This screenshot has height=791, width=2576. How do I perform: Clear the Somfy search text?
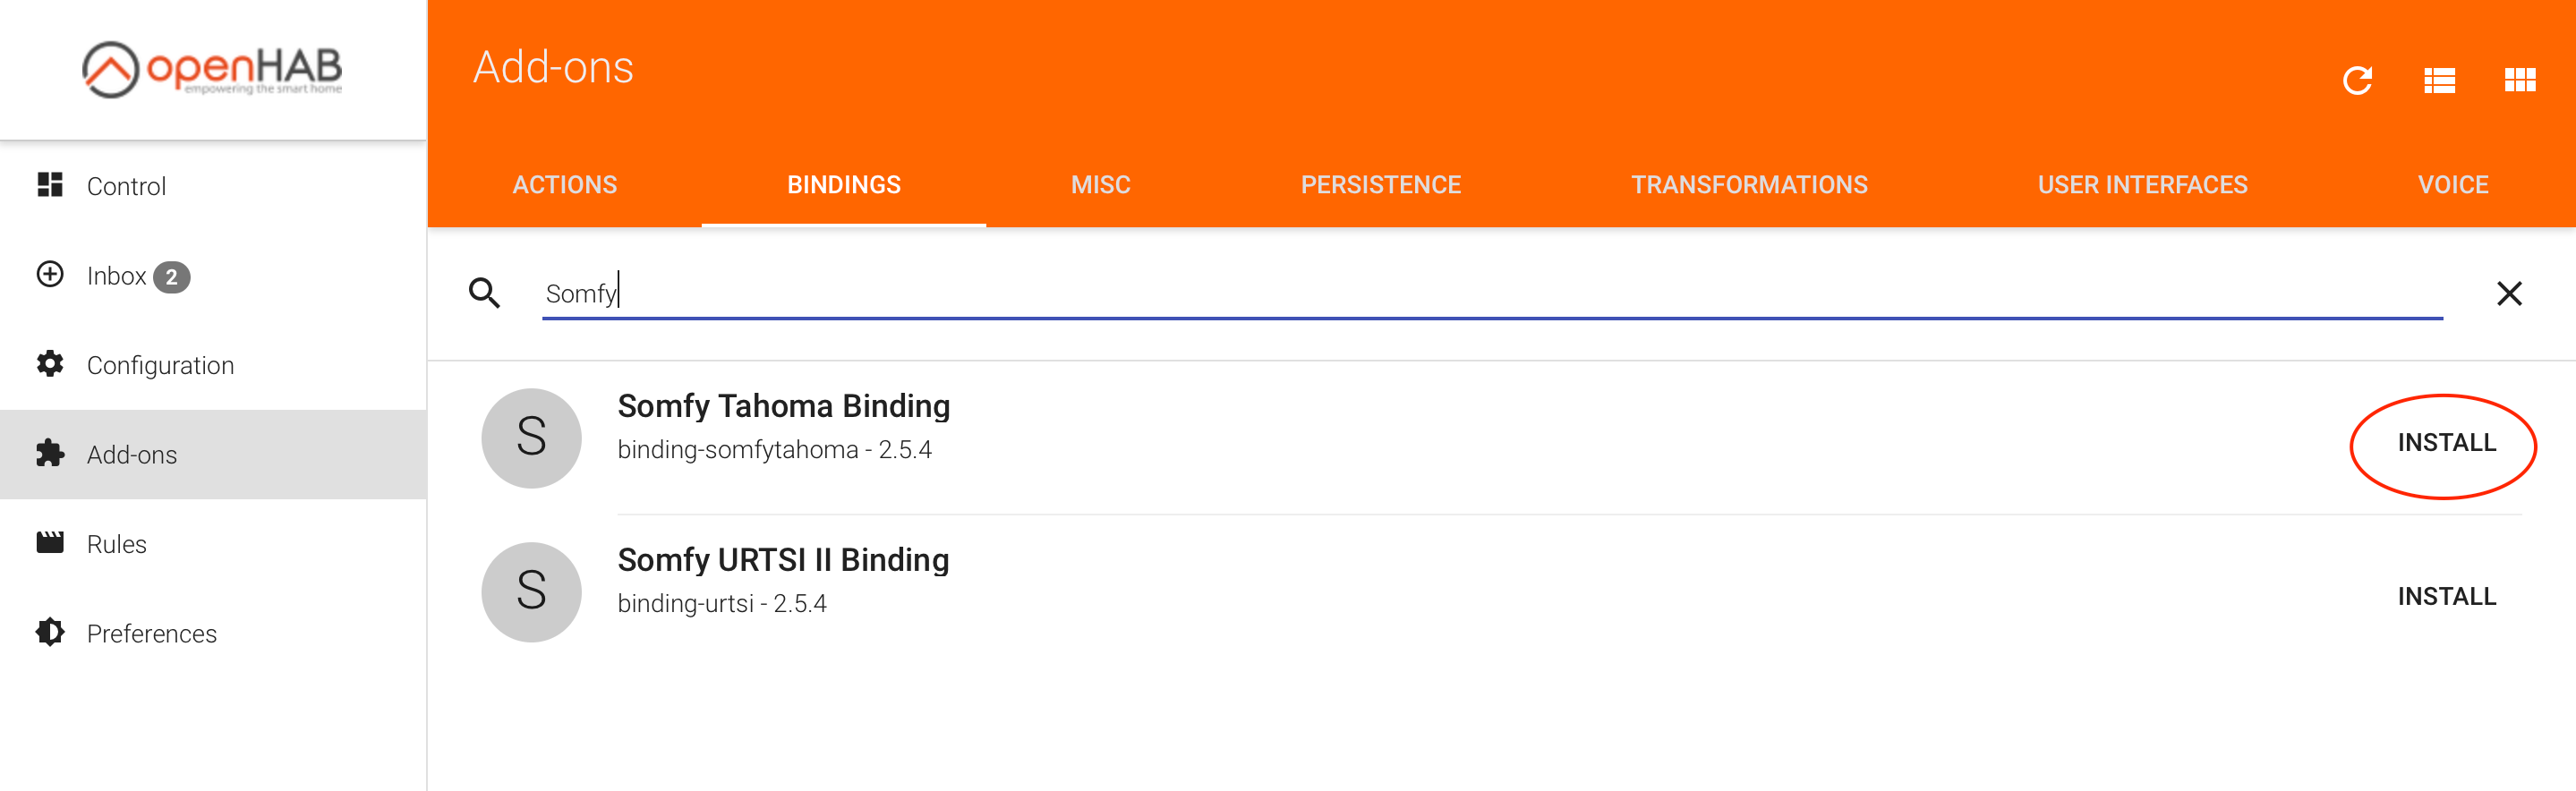point(2508,293)
